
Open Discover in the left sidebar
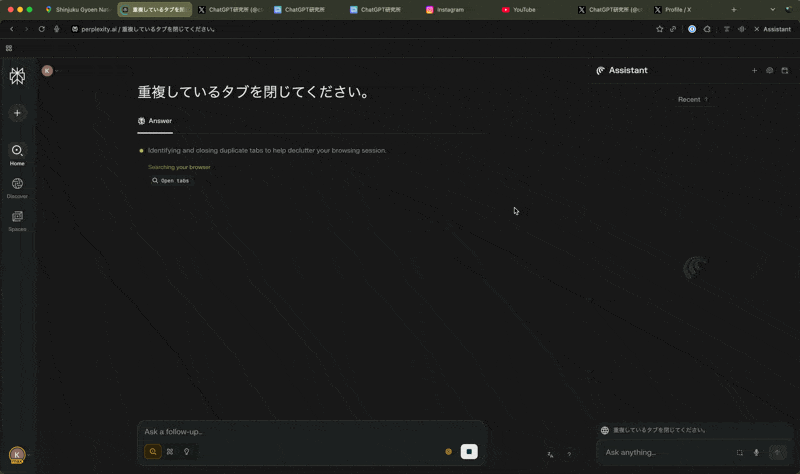point(17,187)
